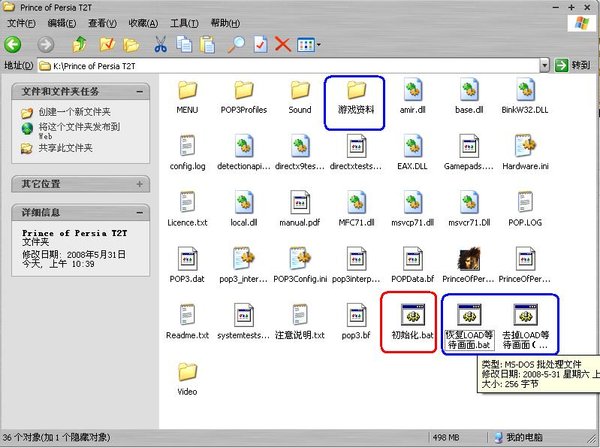Image resolution: width=600 pixels, height=448 pixels.
Task: Select the BinkW32.DLL file
Action: click(525, 96)
